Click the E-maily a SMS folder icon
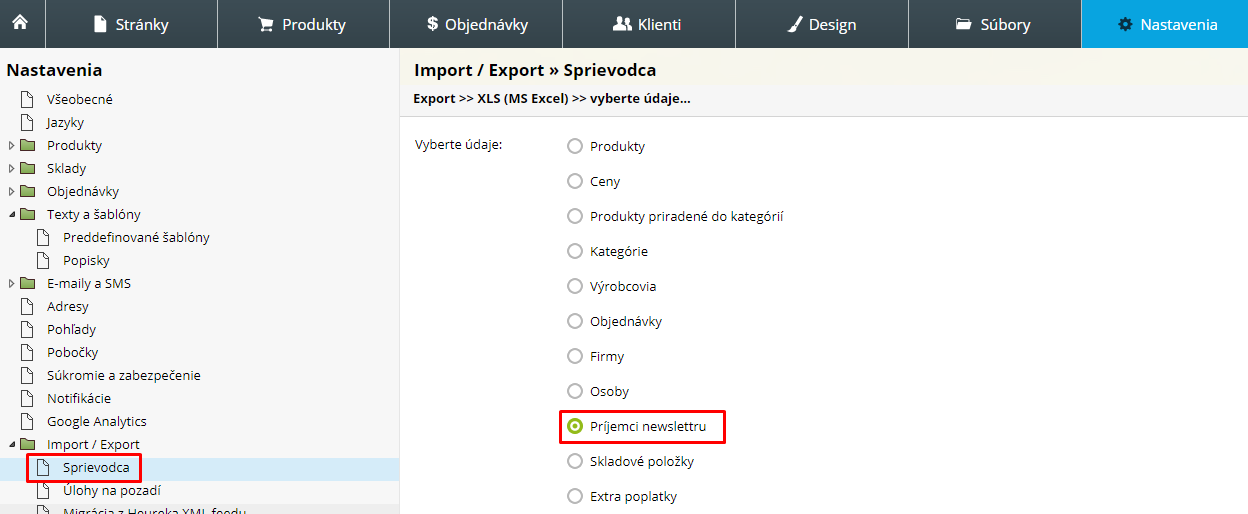1248x514 pixels. click(x=28, y=283)
